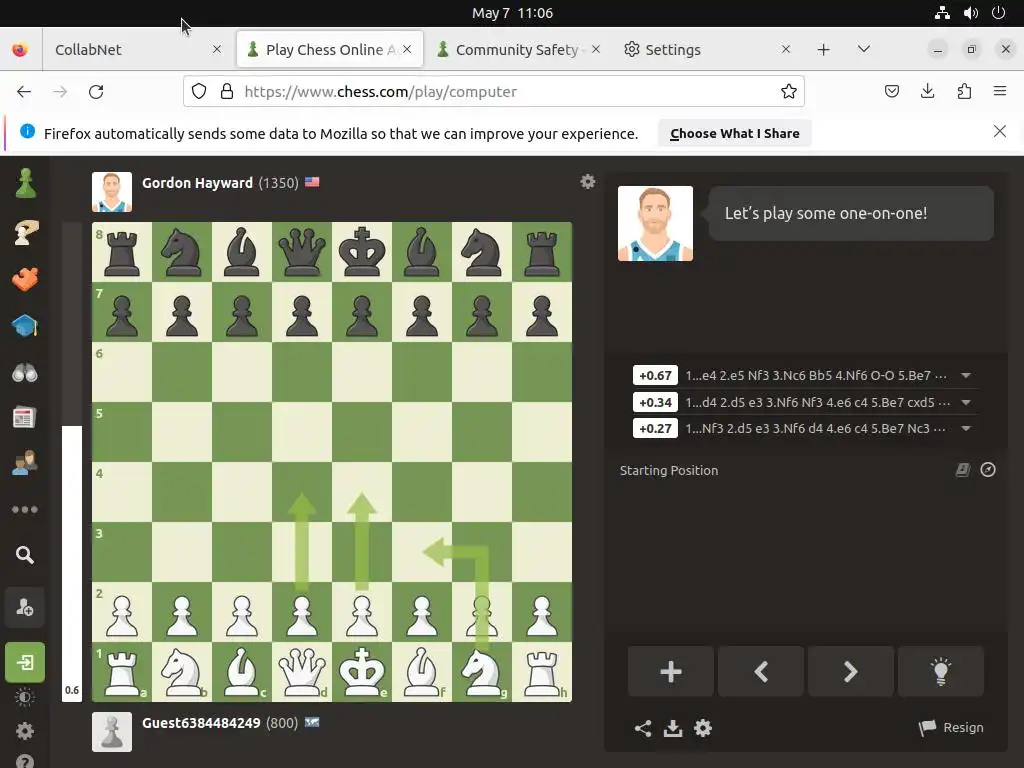Click the Guest6384484249 player name
This screenshot has width=1024, height=768.
(x=201, y=723)
